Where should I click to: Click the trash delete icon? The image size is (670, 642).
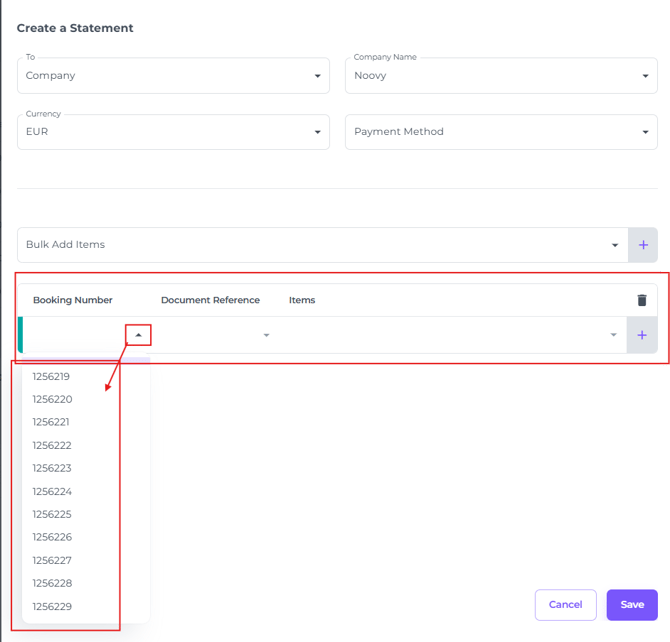[x=642, y=300]
